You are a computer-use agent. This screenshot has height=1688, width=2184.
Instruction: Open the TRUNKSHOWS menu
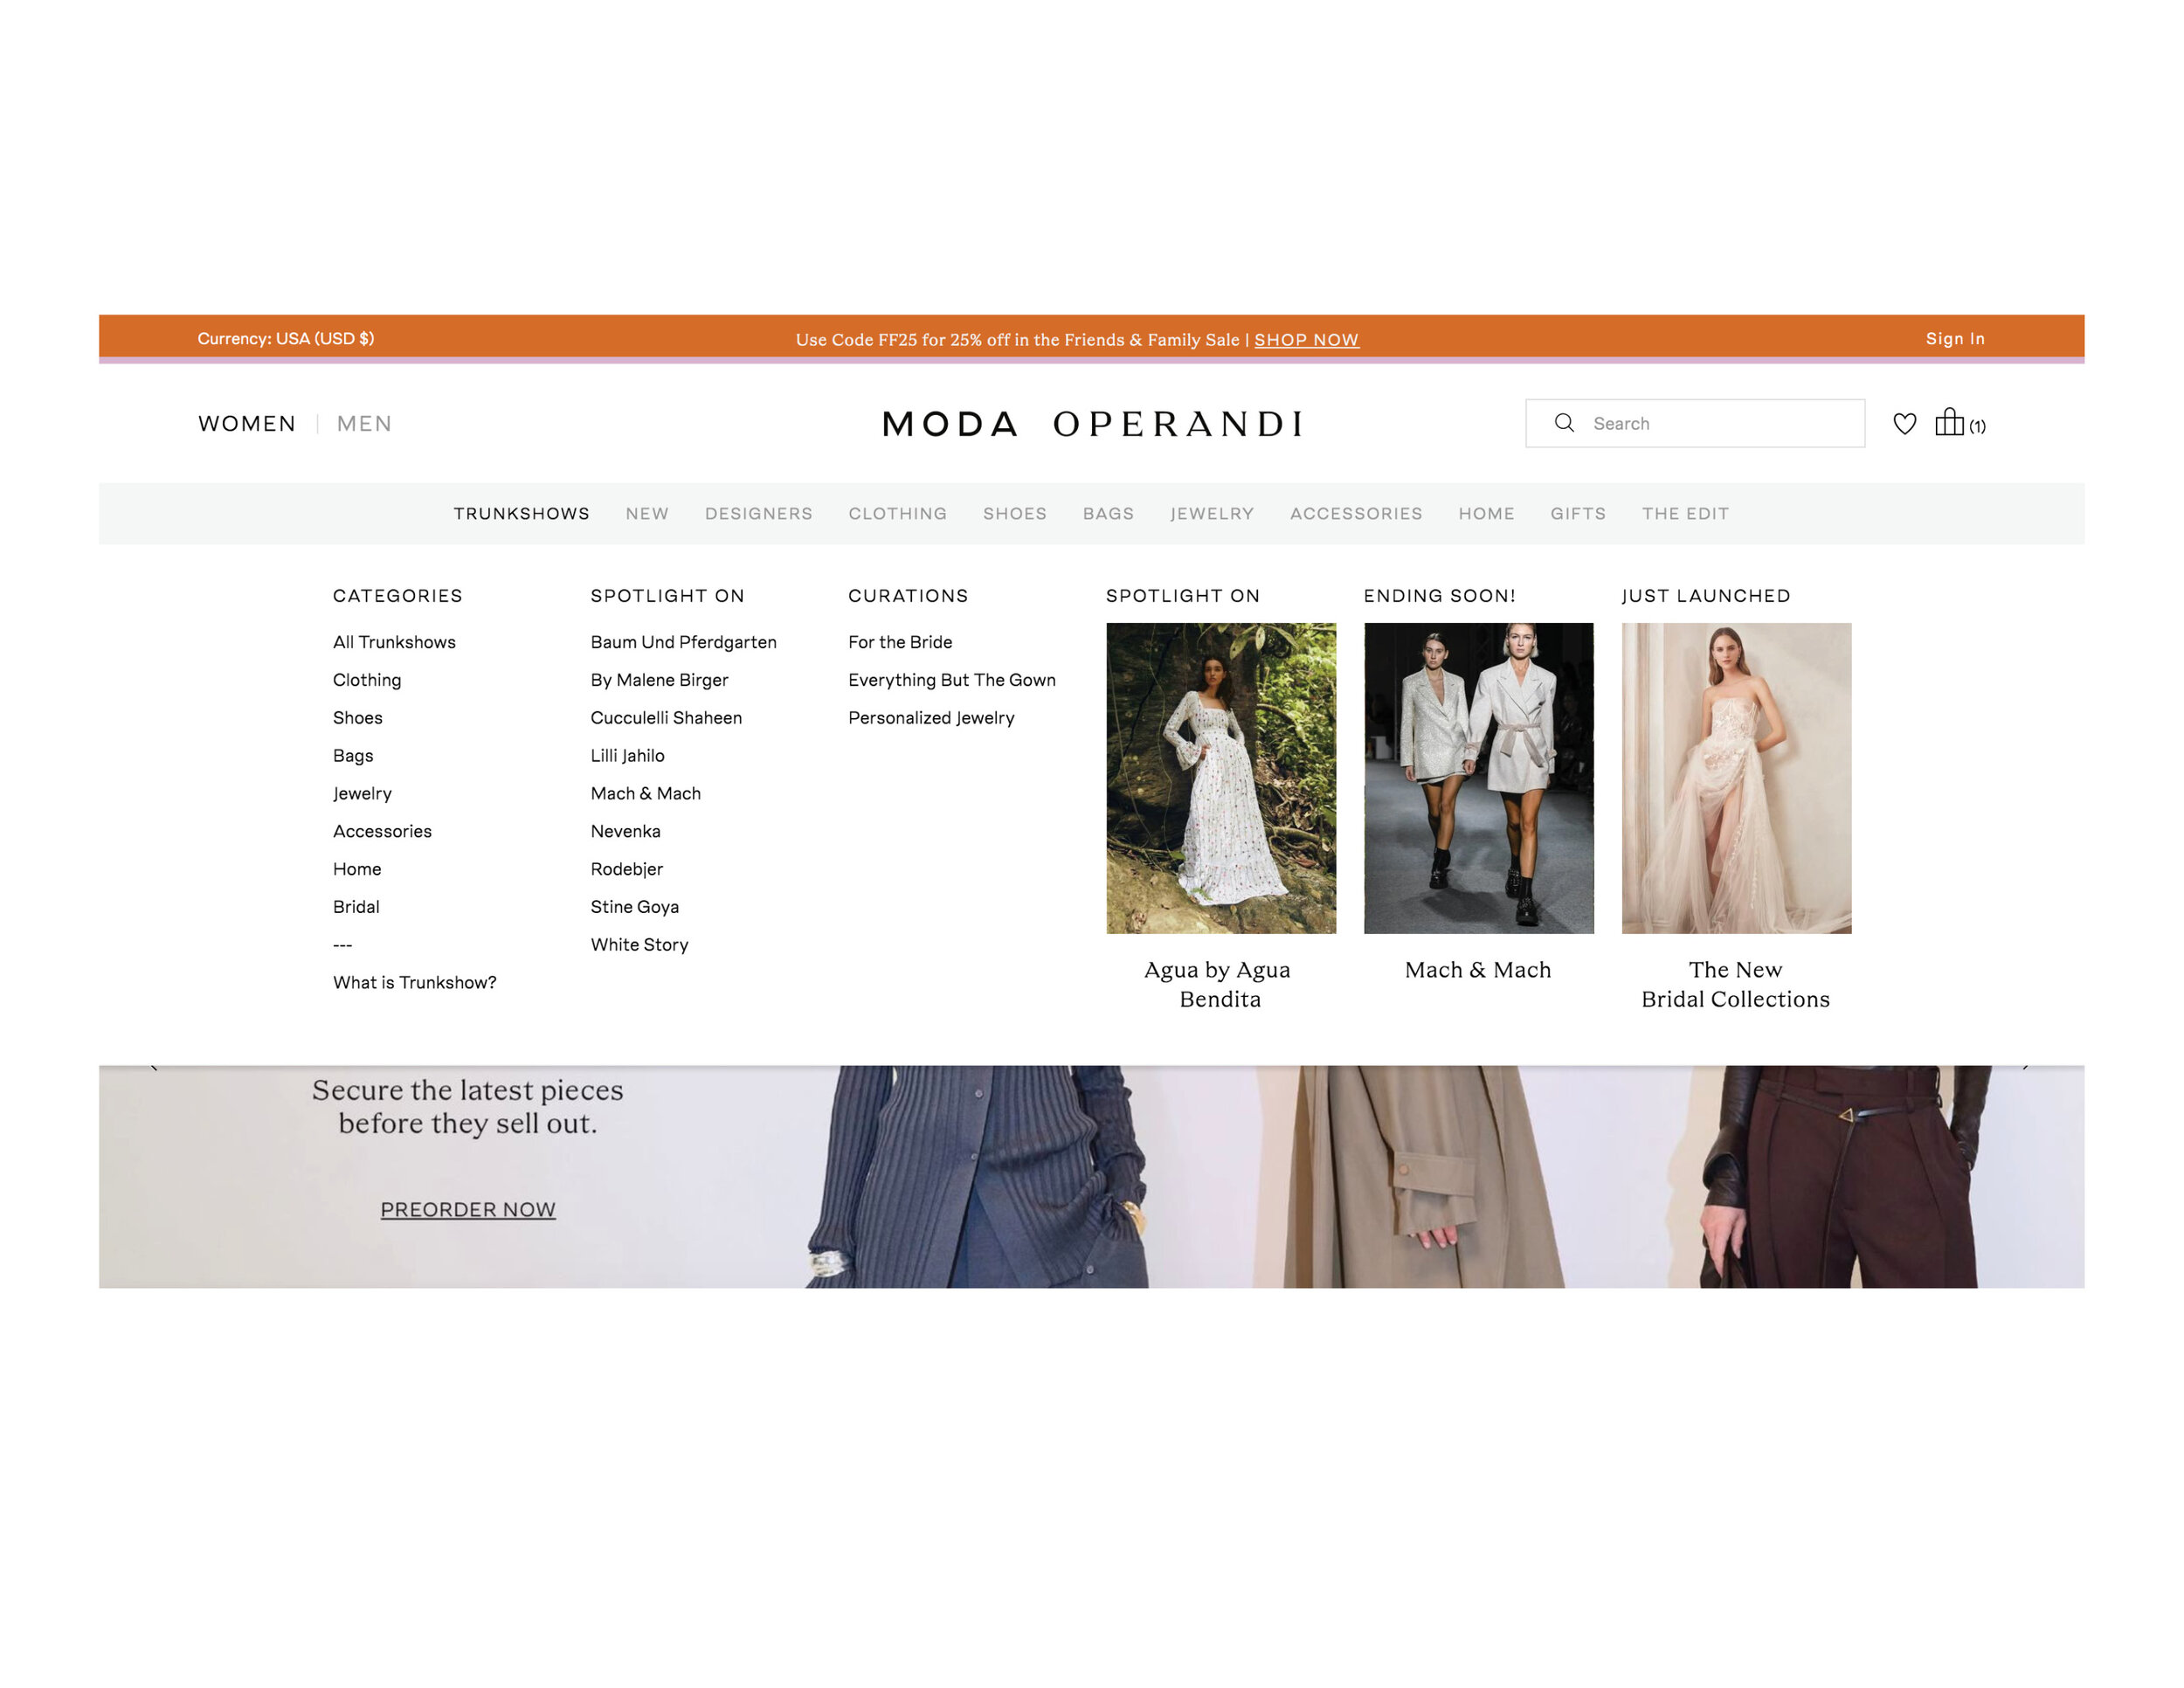pos(521,513)
